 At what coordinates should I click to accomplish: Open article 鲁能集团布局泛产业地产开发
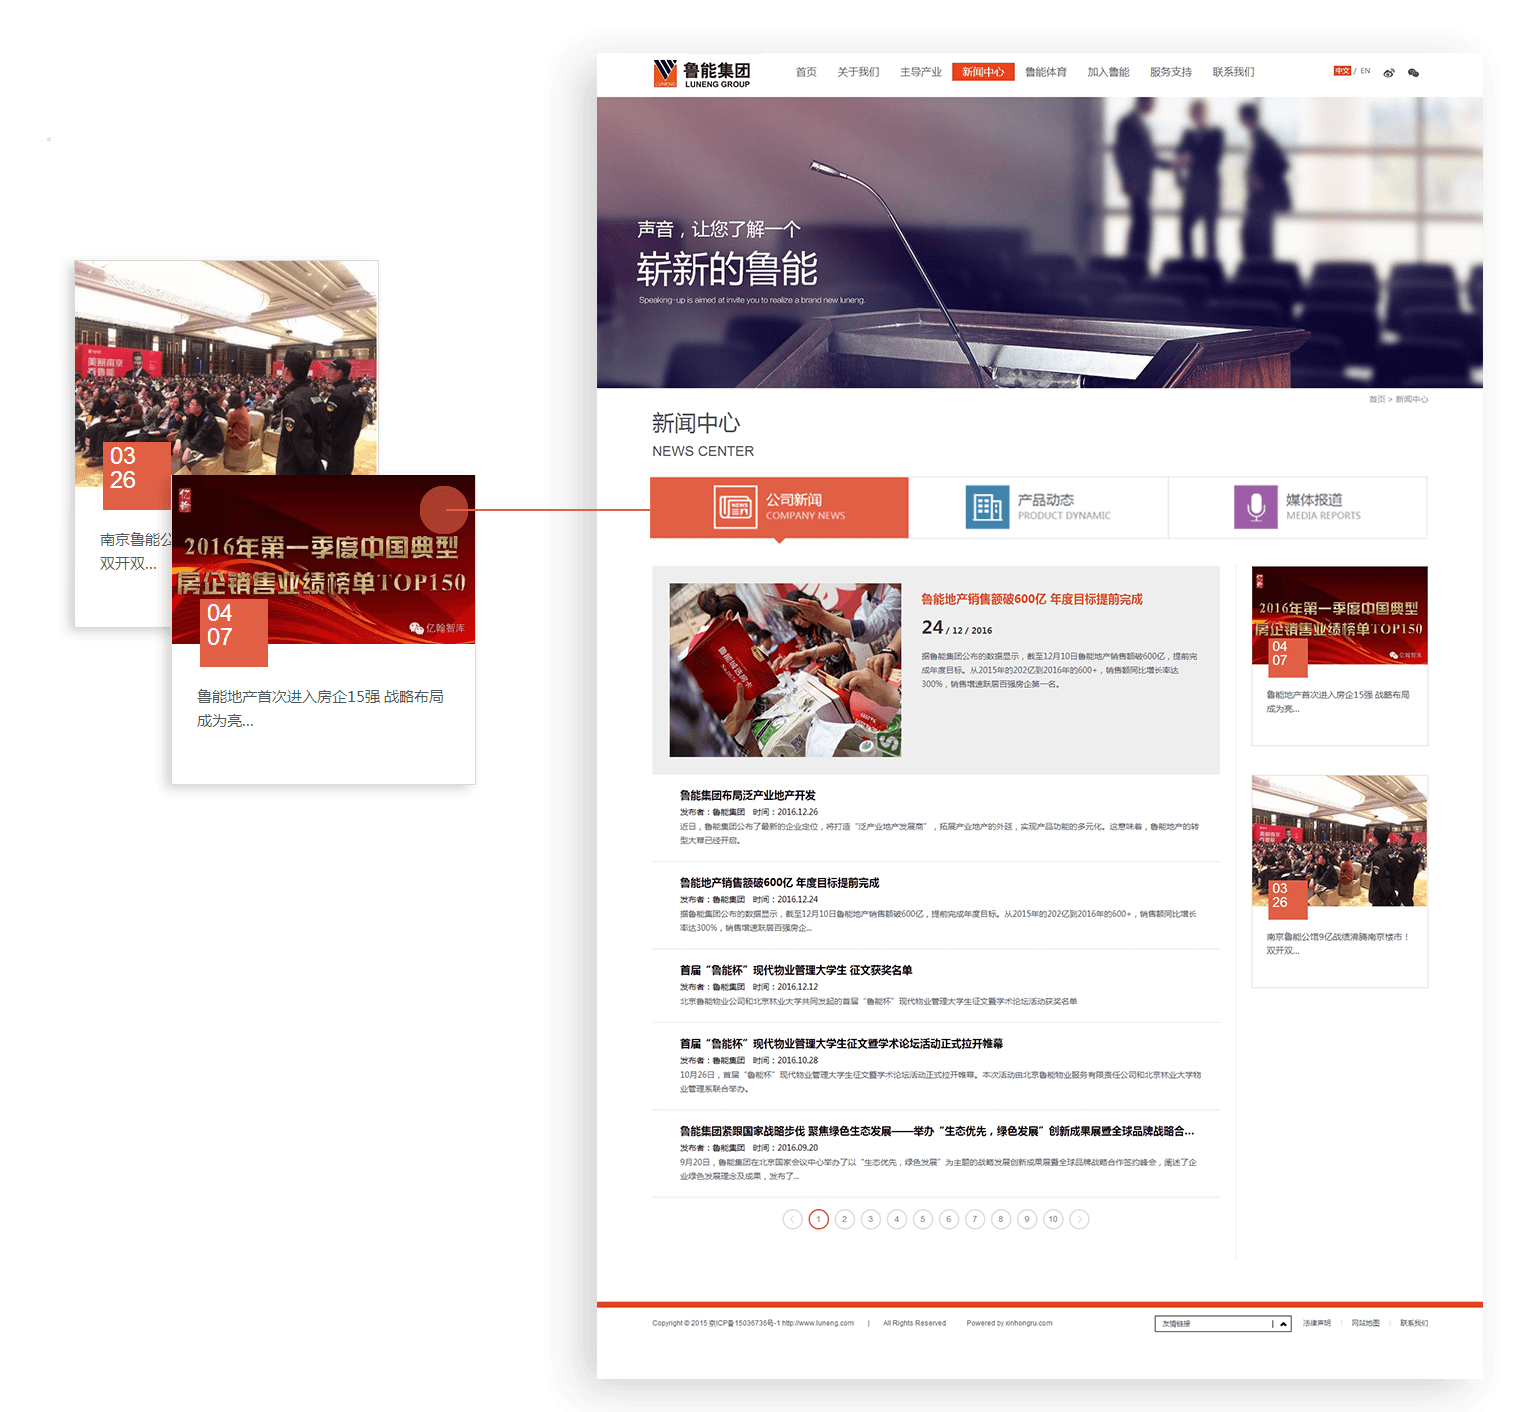[748, 795]
